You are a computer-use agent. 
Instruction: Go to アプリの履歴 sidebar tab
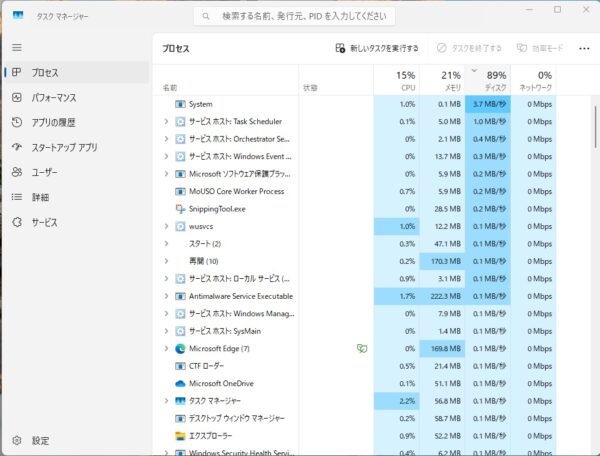(77, 122)
